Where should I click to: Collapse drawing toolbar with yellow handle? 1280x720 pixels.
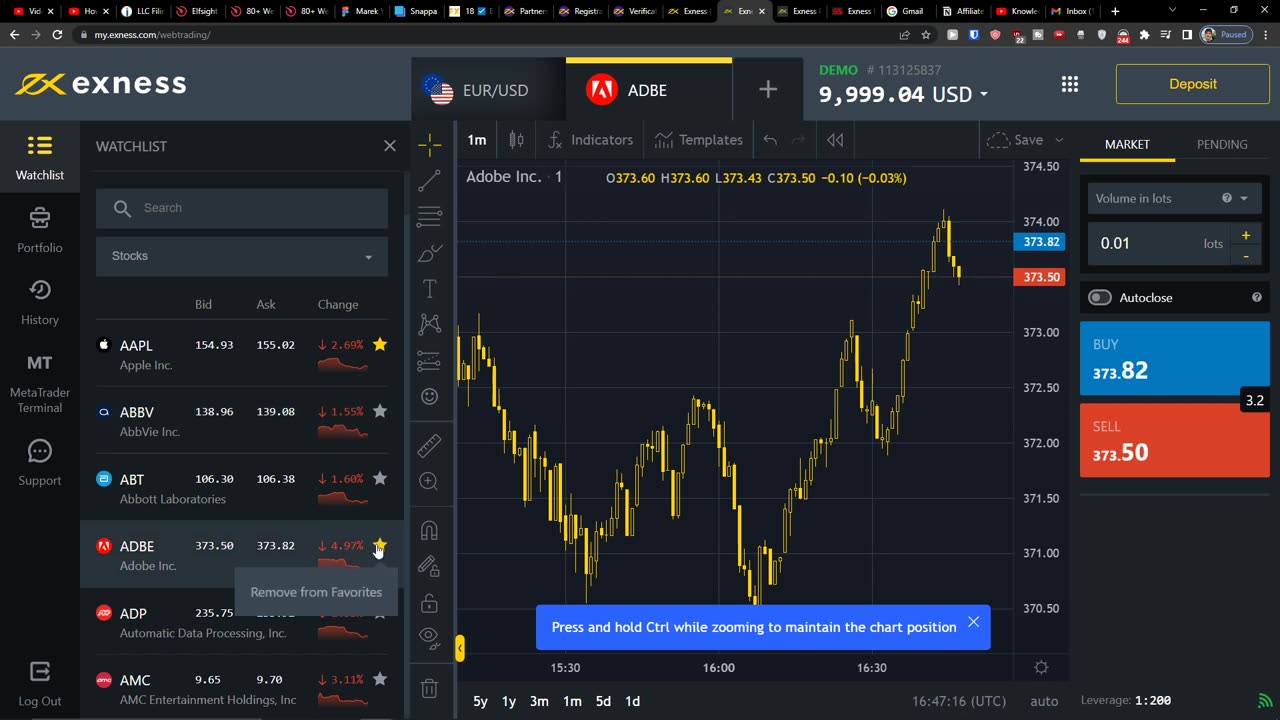point(459,648)
